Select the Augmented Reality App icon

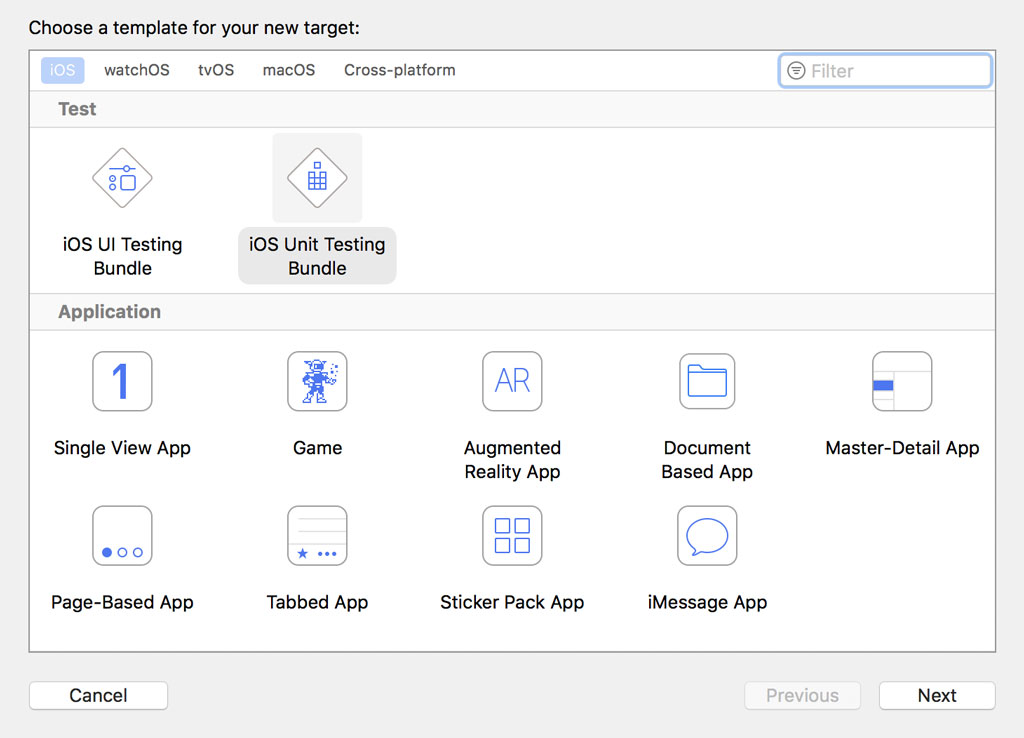click(x=512, y=381)
